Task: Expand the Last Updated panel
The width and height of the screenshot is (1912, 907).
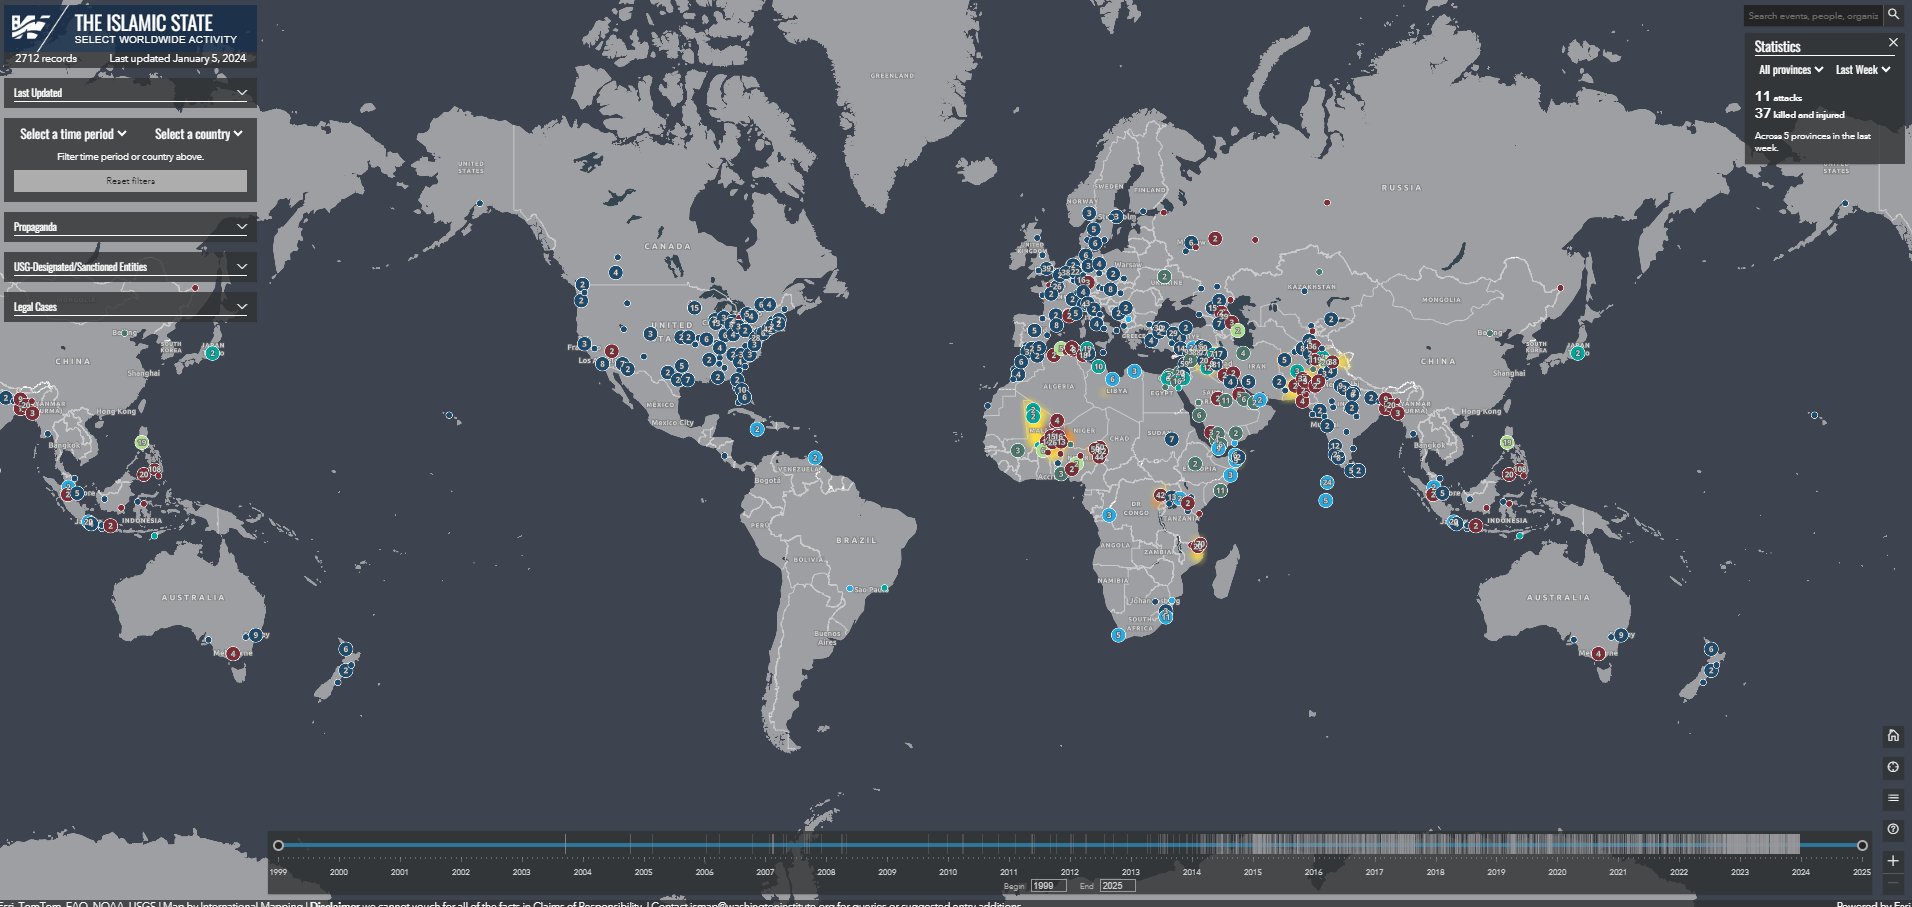Action: [x=130, y=93]
